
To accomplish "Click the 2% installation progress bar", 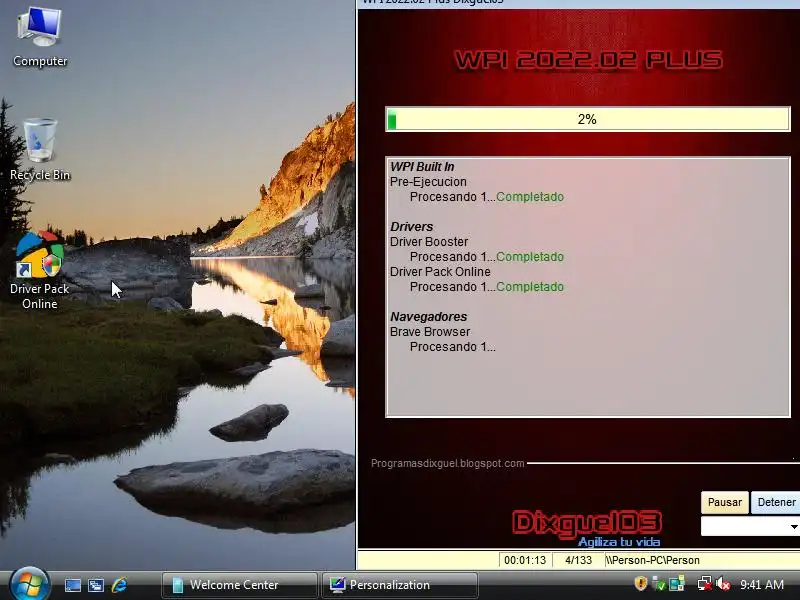I will (587, 119).
